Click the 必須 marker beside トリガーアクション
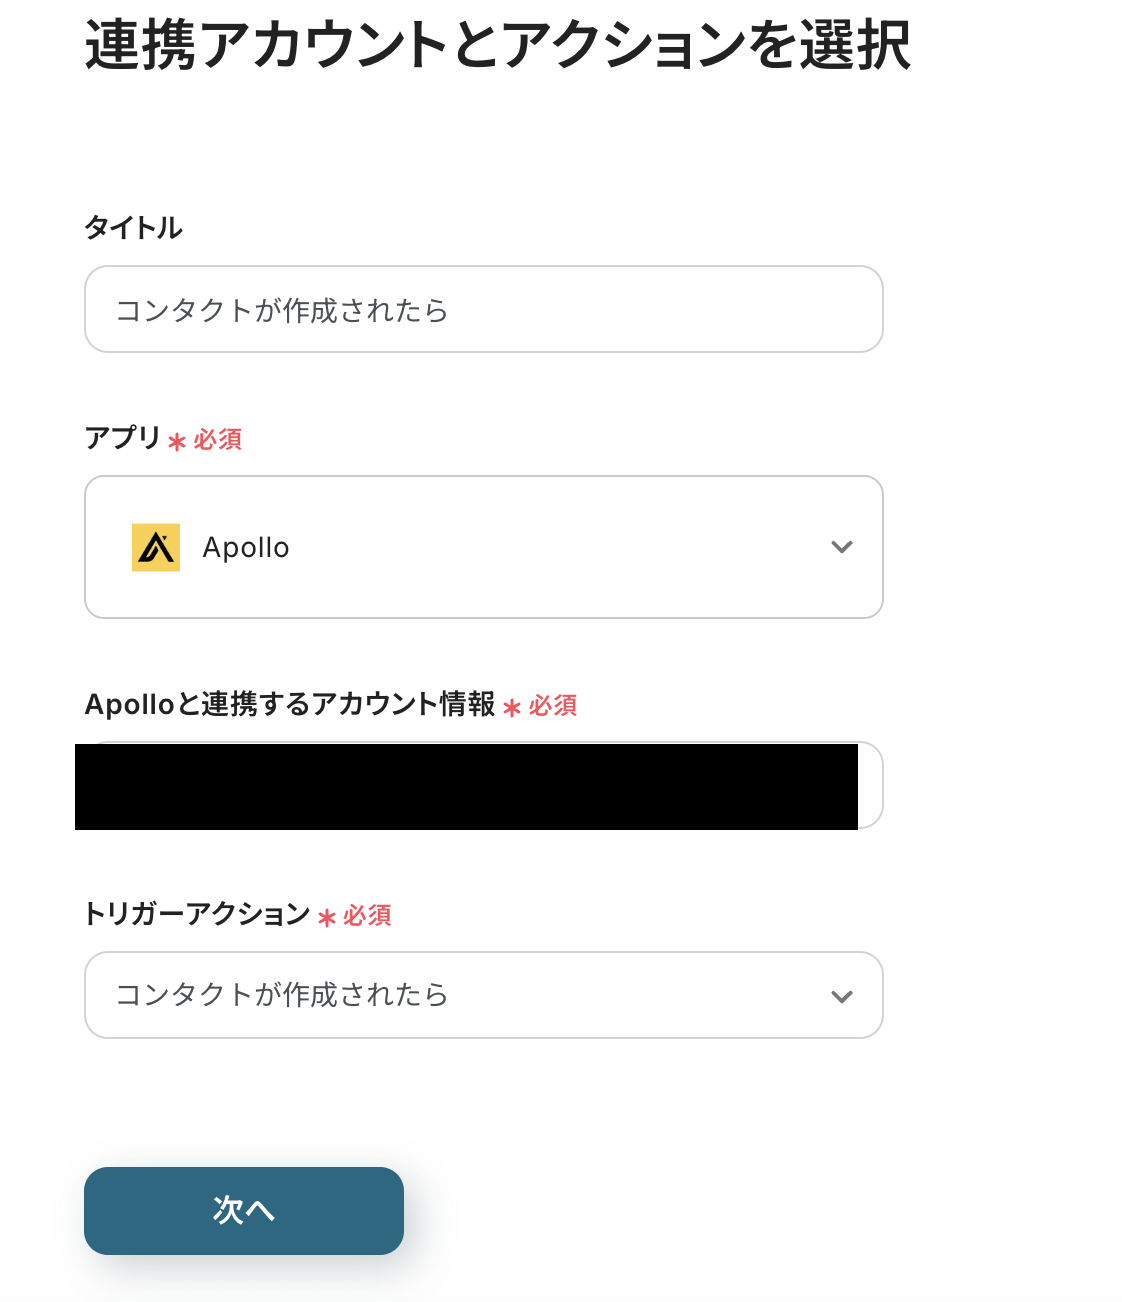 [367, 916]
